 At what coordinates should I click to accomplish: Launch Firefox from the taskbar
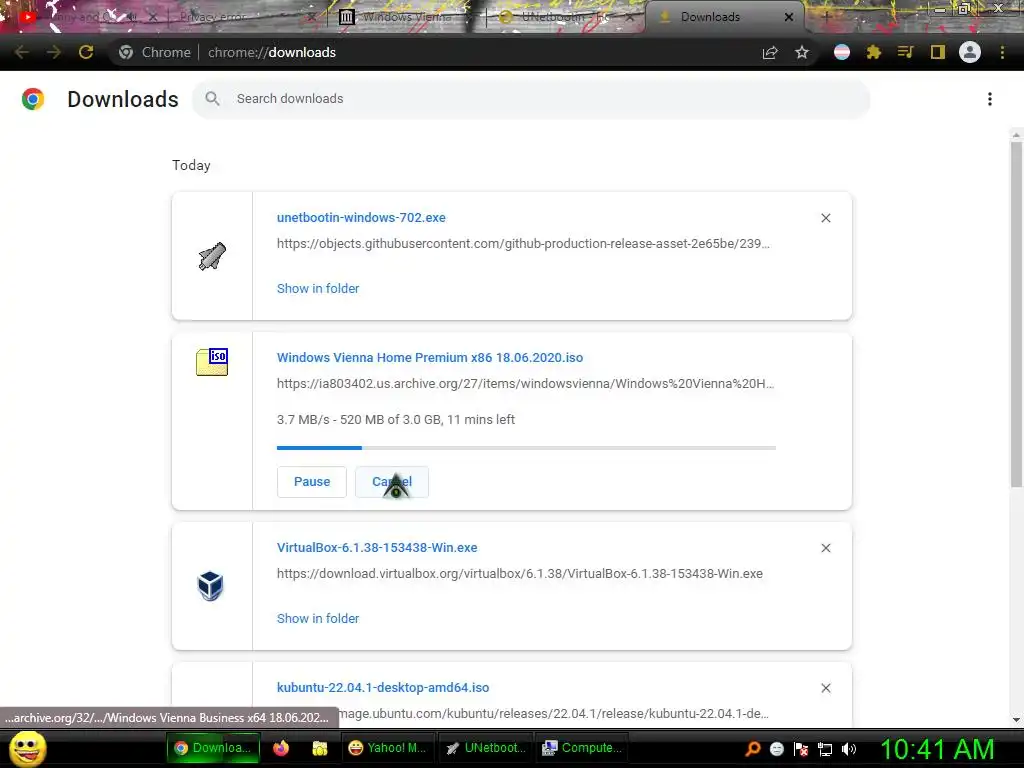[x=281, y=748]
